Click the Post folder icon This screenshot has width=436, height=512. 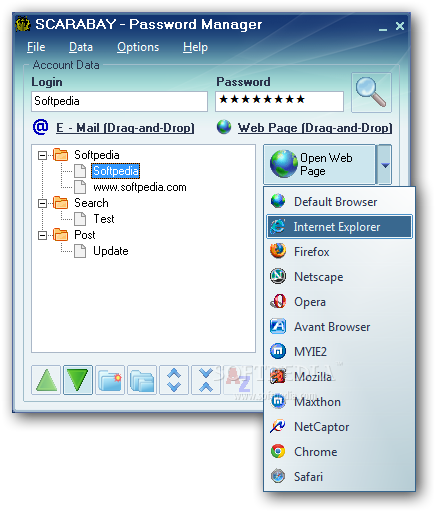coord(61,235)
